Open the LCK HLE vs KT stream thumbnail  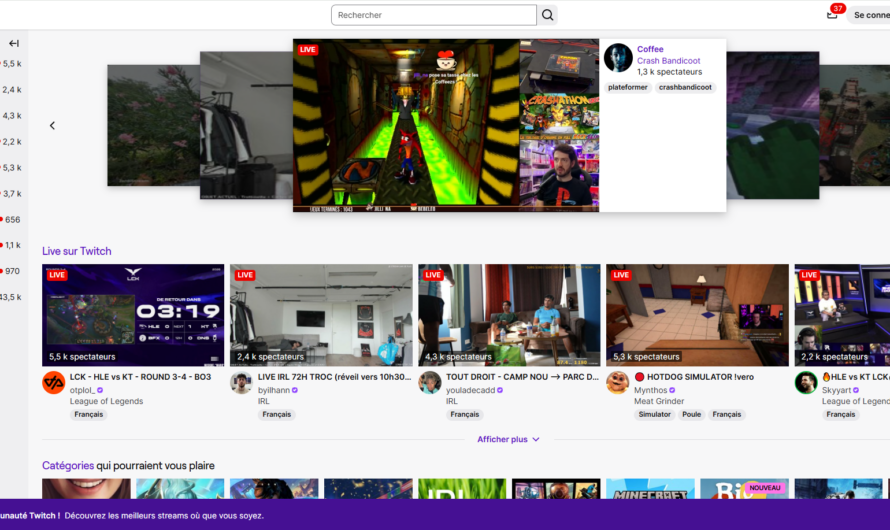point(133,315)
